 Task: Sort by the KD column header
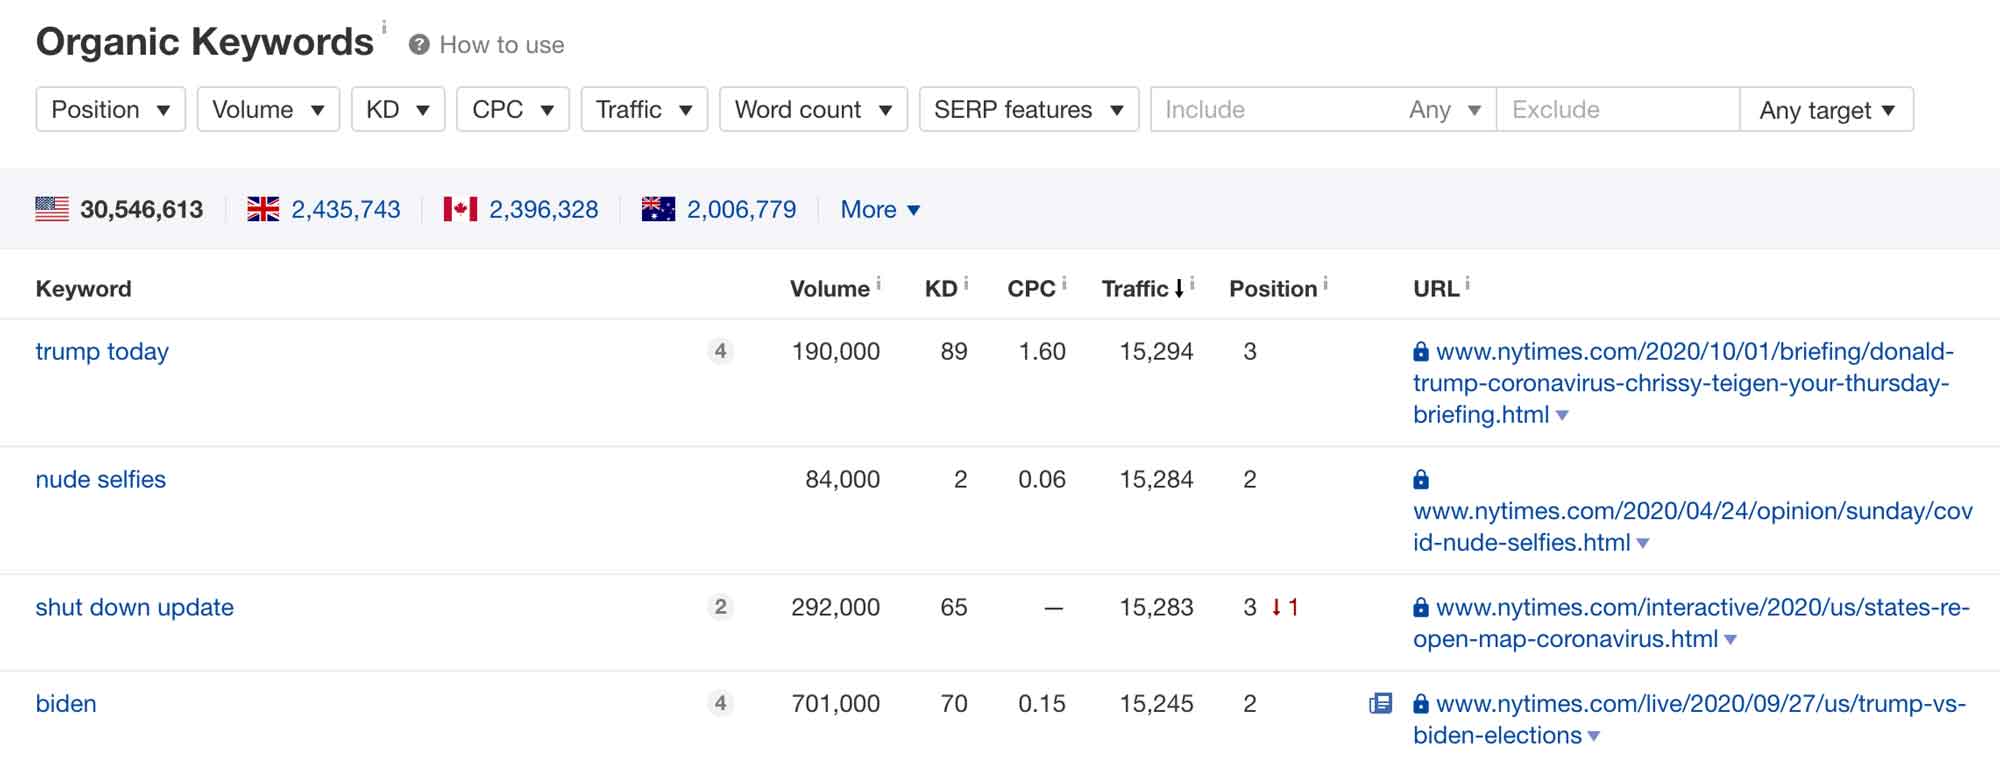click(x=941, y=289)
